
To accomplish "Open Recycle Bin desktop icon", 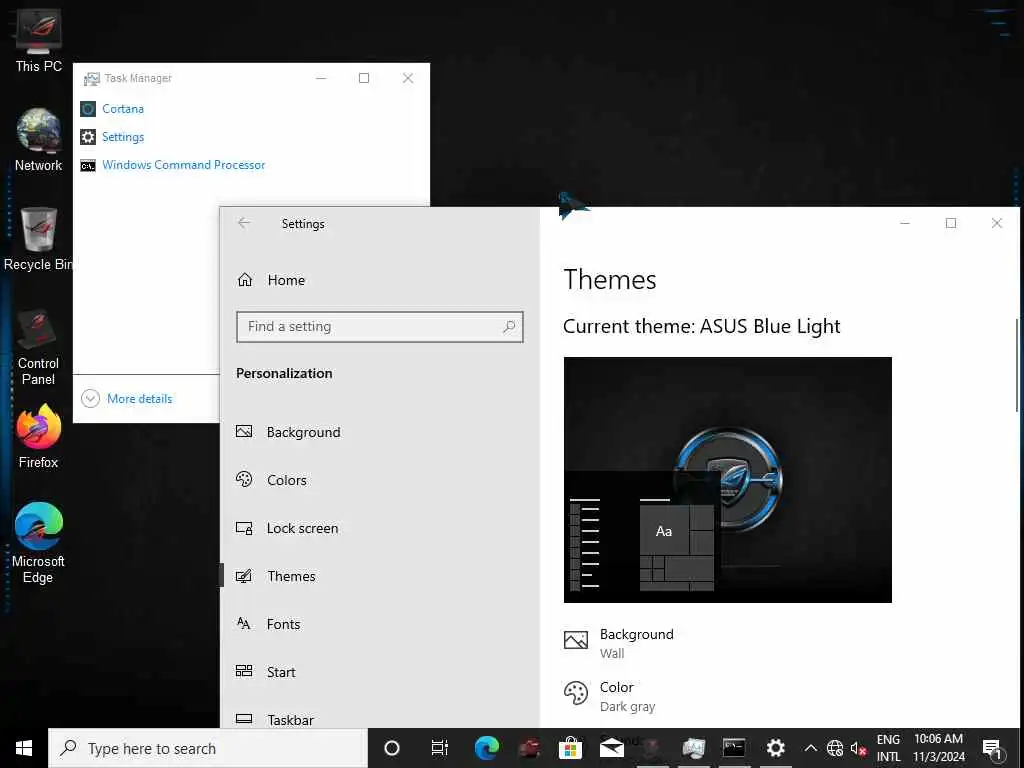I will pos(39,239).
